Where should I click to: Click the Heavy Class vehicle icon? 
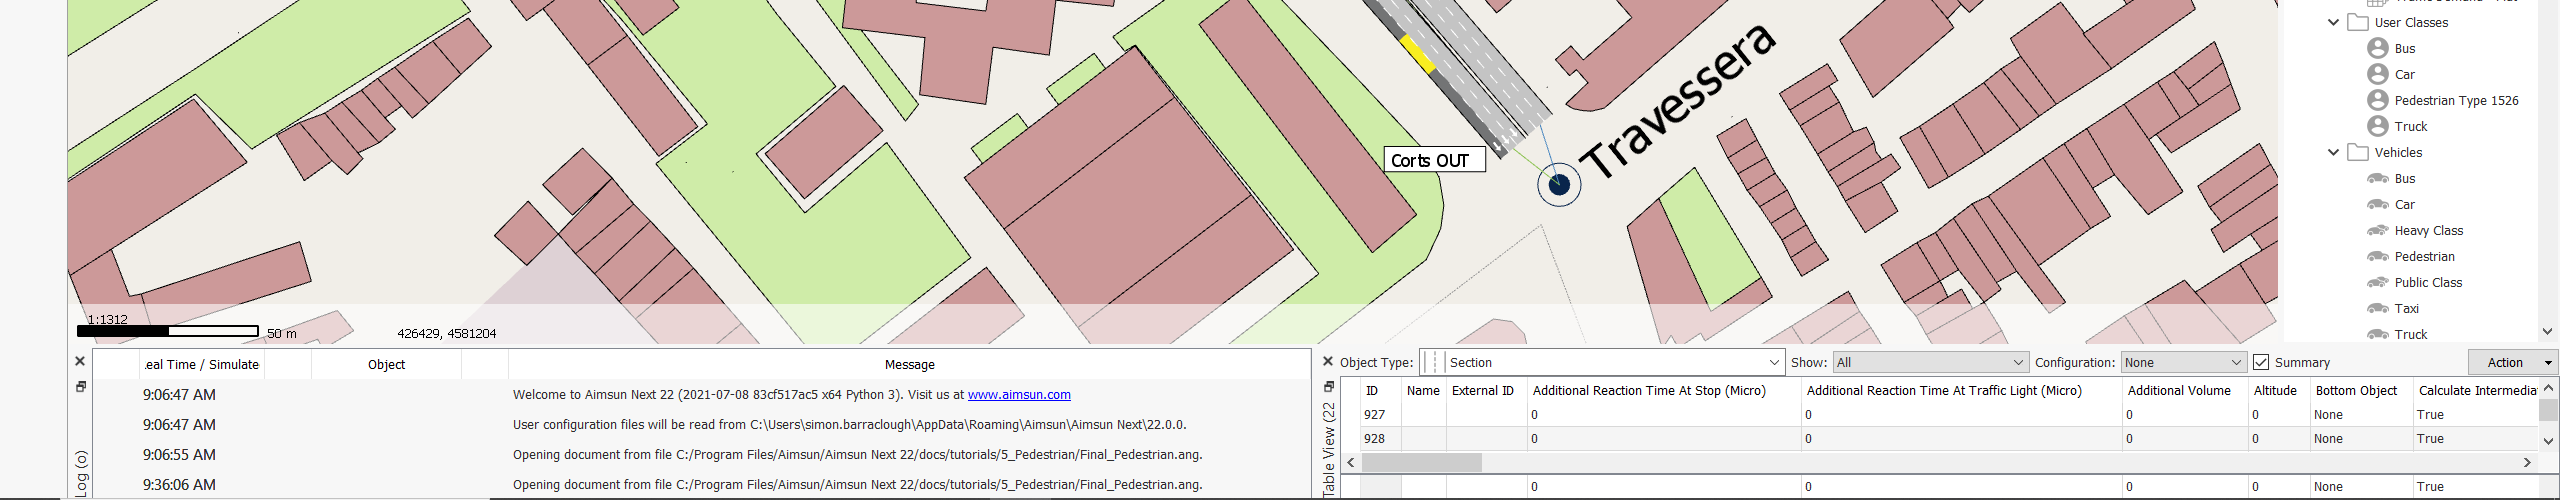click(x=2378, y=231)
